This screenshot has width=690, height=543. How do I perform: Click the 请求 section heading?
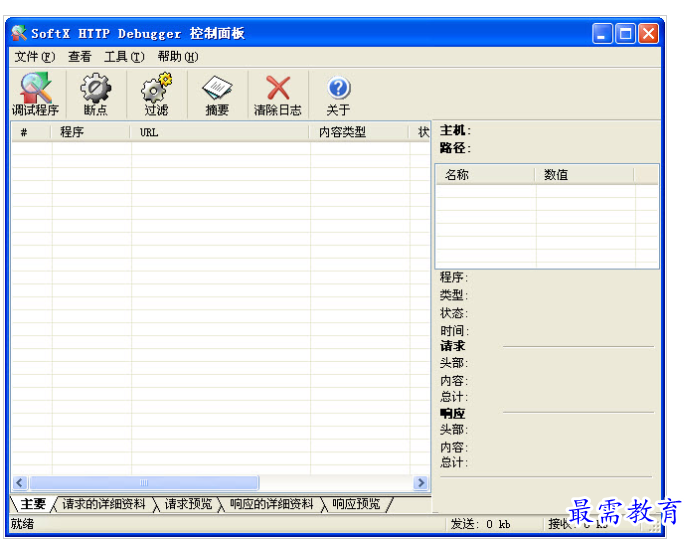[x=452, y=346]
